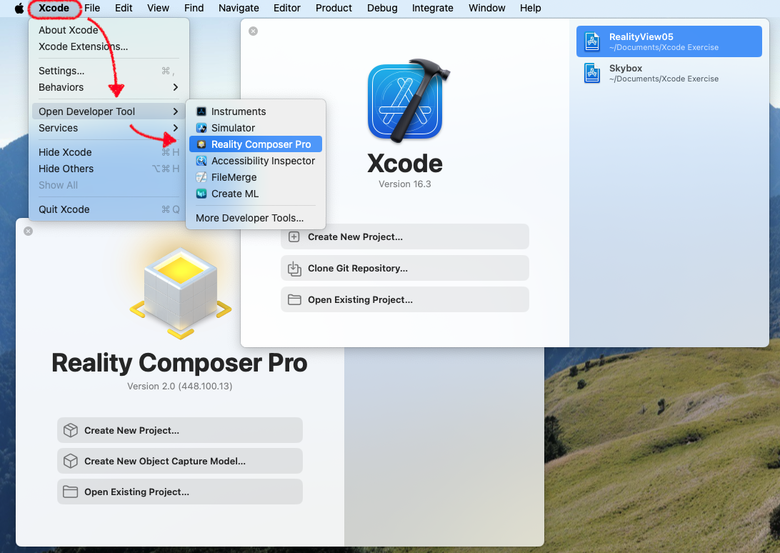Image resolution: width=780 pixels, height=553 pixels.
Task: Click Create New Project... in Reality Composer Pro
Action: (x=180, y=430)
